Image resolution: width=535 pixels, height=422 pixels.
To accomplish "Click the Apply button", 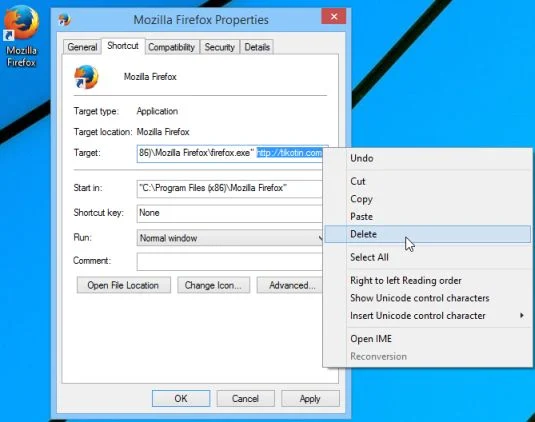I will [x=310, y=398].
